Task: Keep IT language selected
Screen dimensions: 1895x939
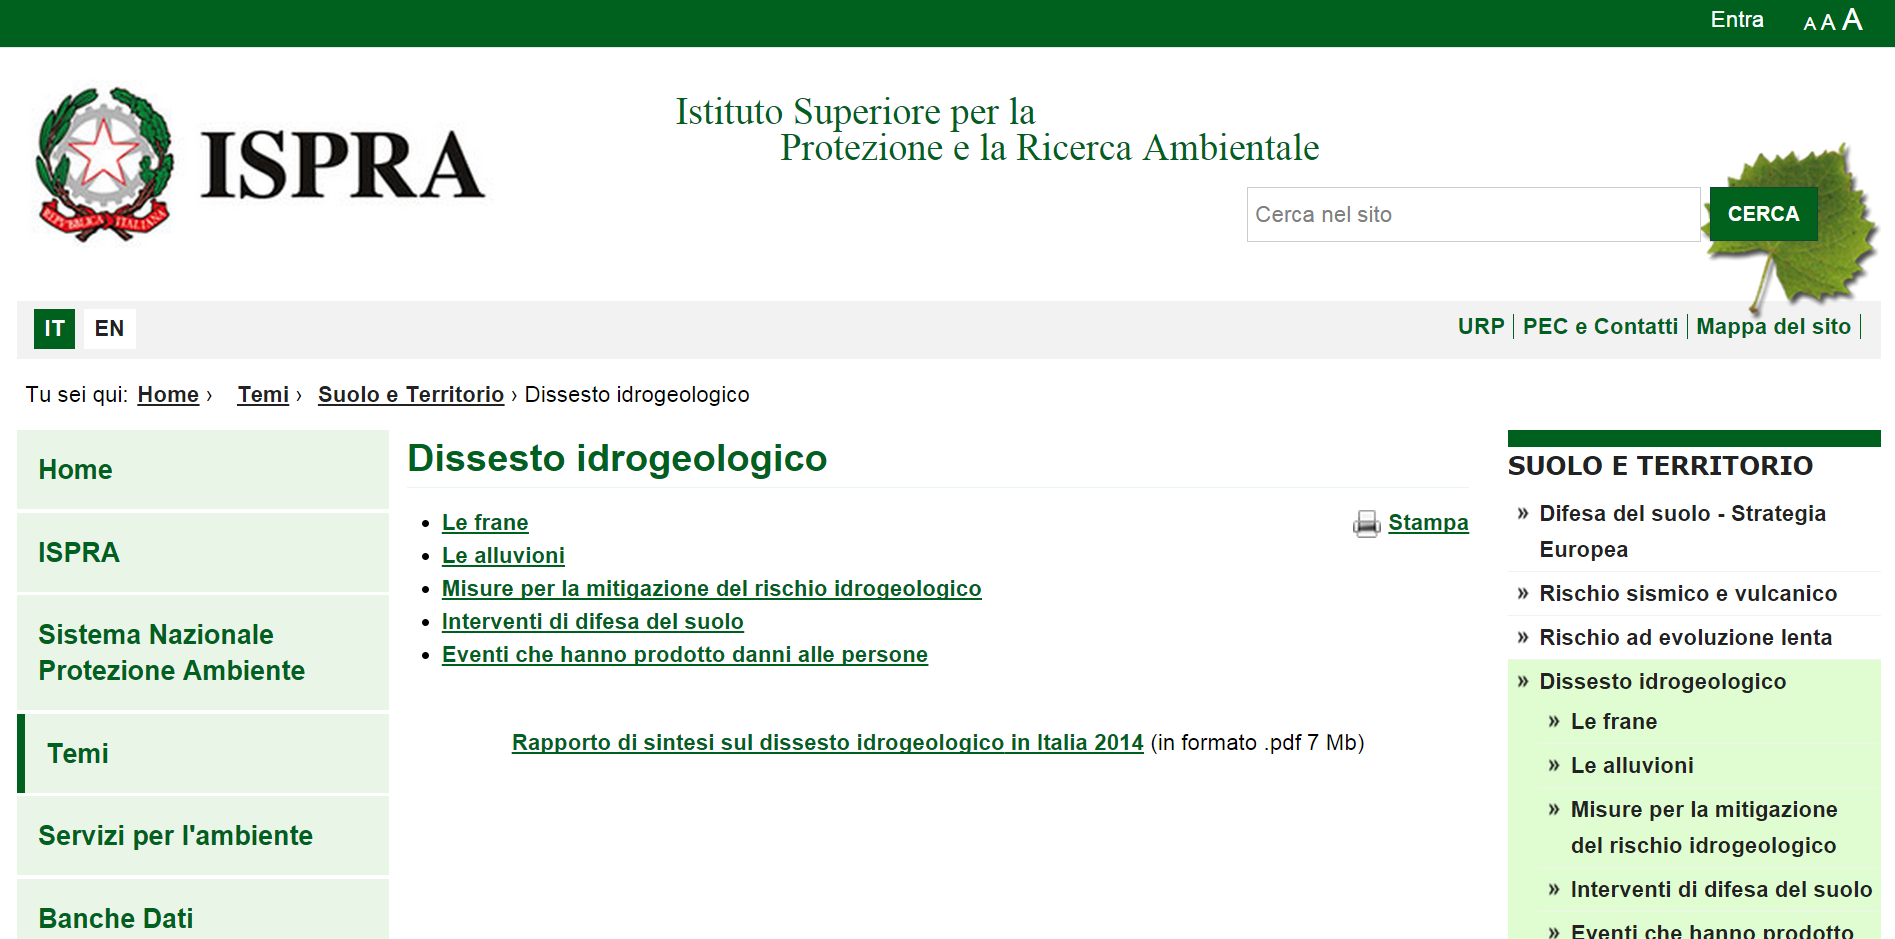Action: (x=55, y=328)
